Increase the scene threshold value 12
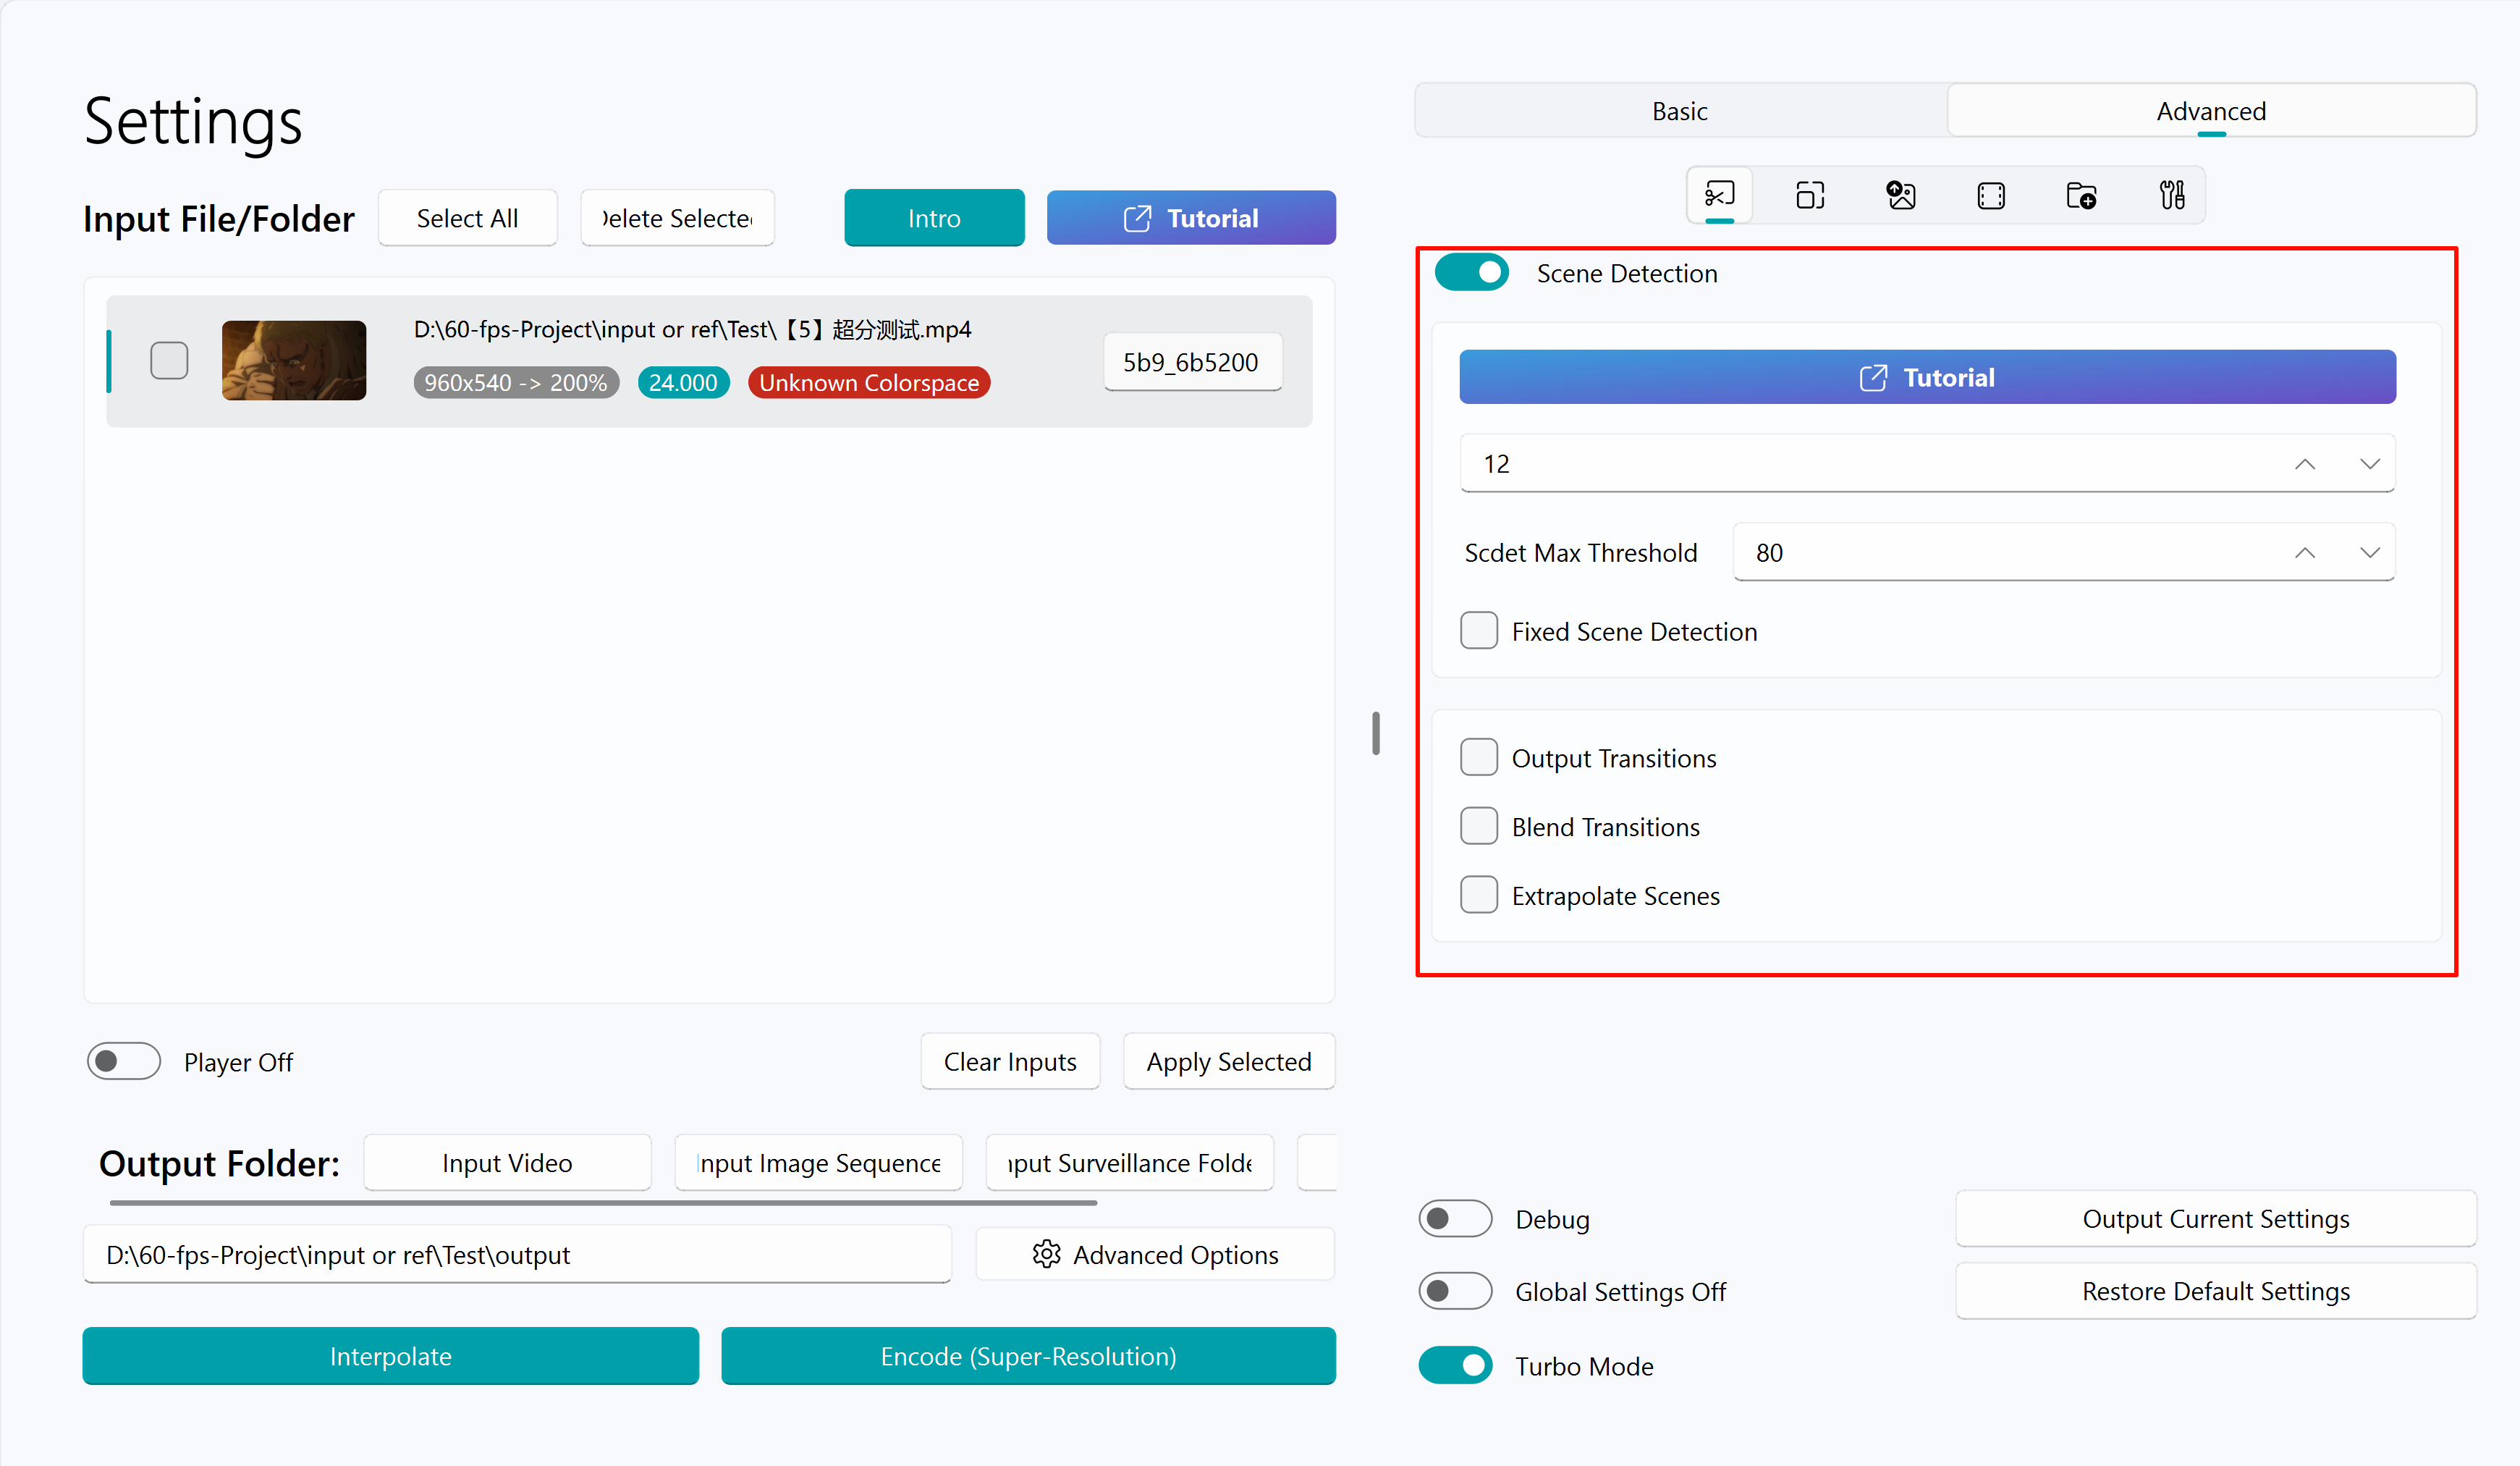The width and height of the screenshot is (2520, 1466). point(2305,464)
